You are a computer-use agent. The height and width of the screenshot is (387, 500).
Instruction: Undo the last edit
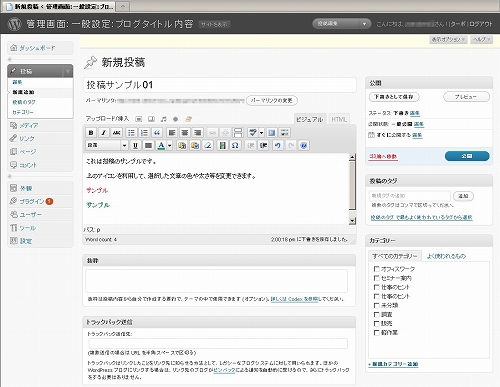click(x=278, y=145)
